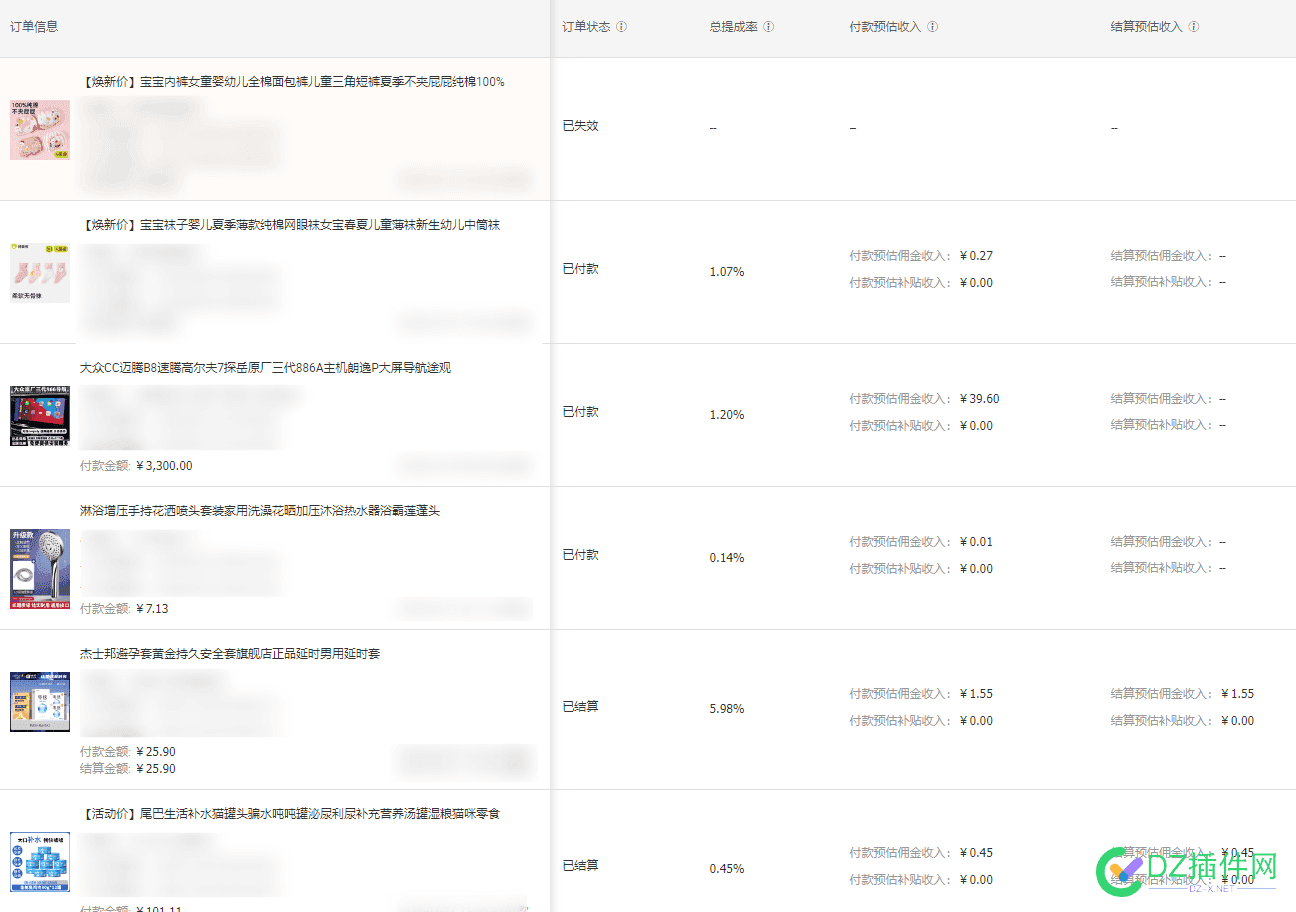Click the 付款预估收入 column header text
Screen dimensions: 1296x912
coord(885,27)
